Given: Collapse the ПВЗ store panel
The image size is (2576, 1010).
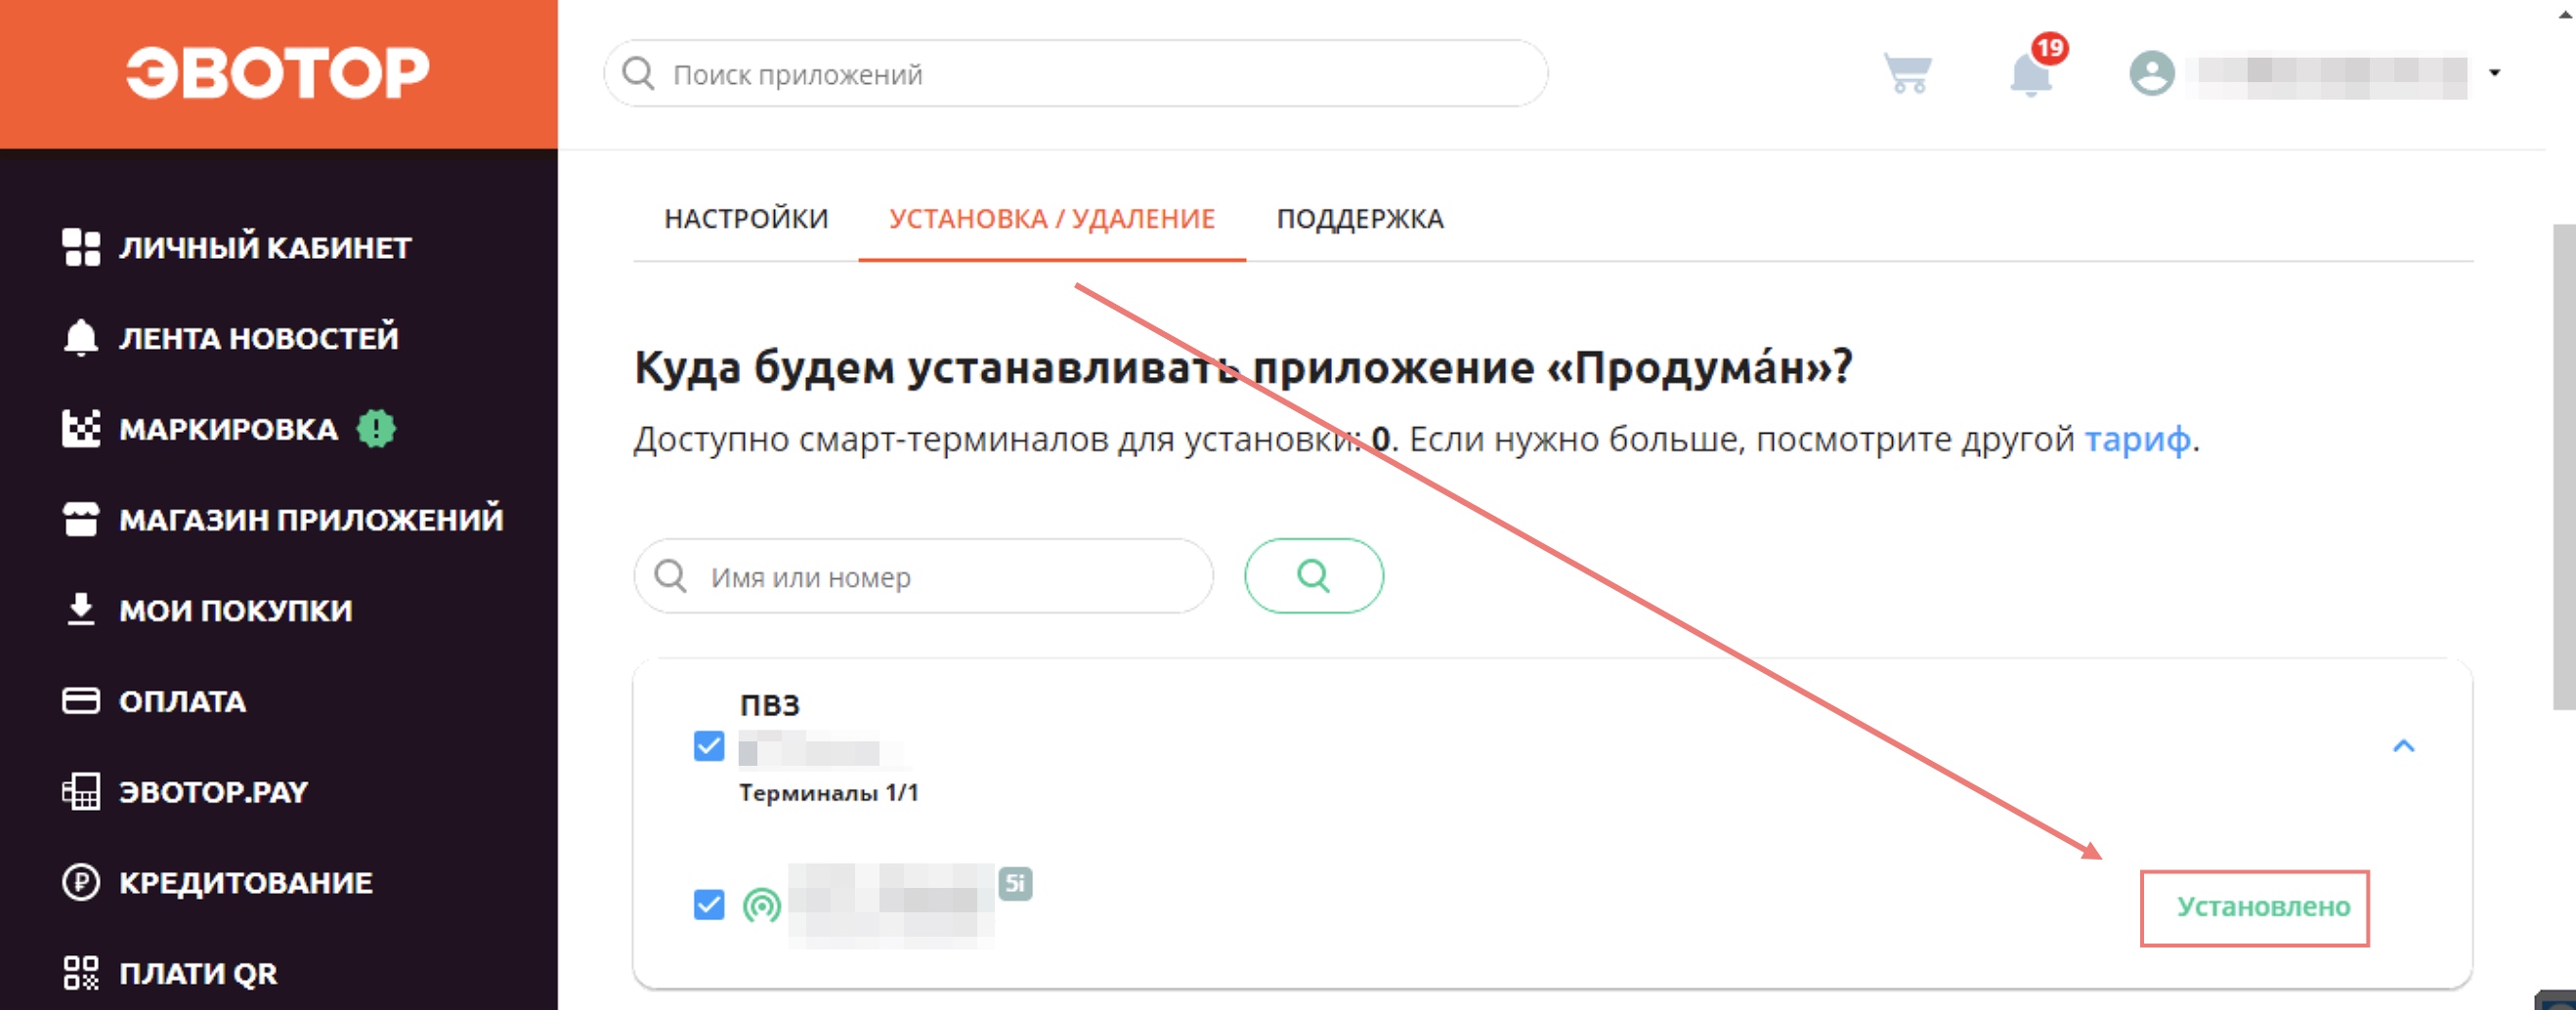Looking at the screenshot, I should click(2404, 746).
